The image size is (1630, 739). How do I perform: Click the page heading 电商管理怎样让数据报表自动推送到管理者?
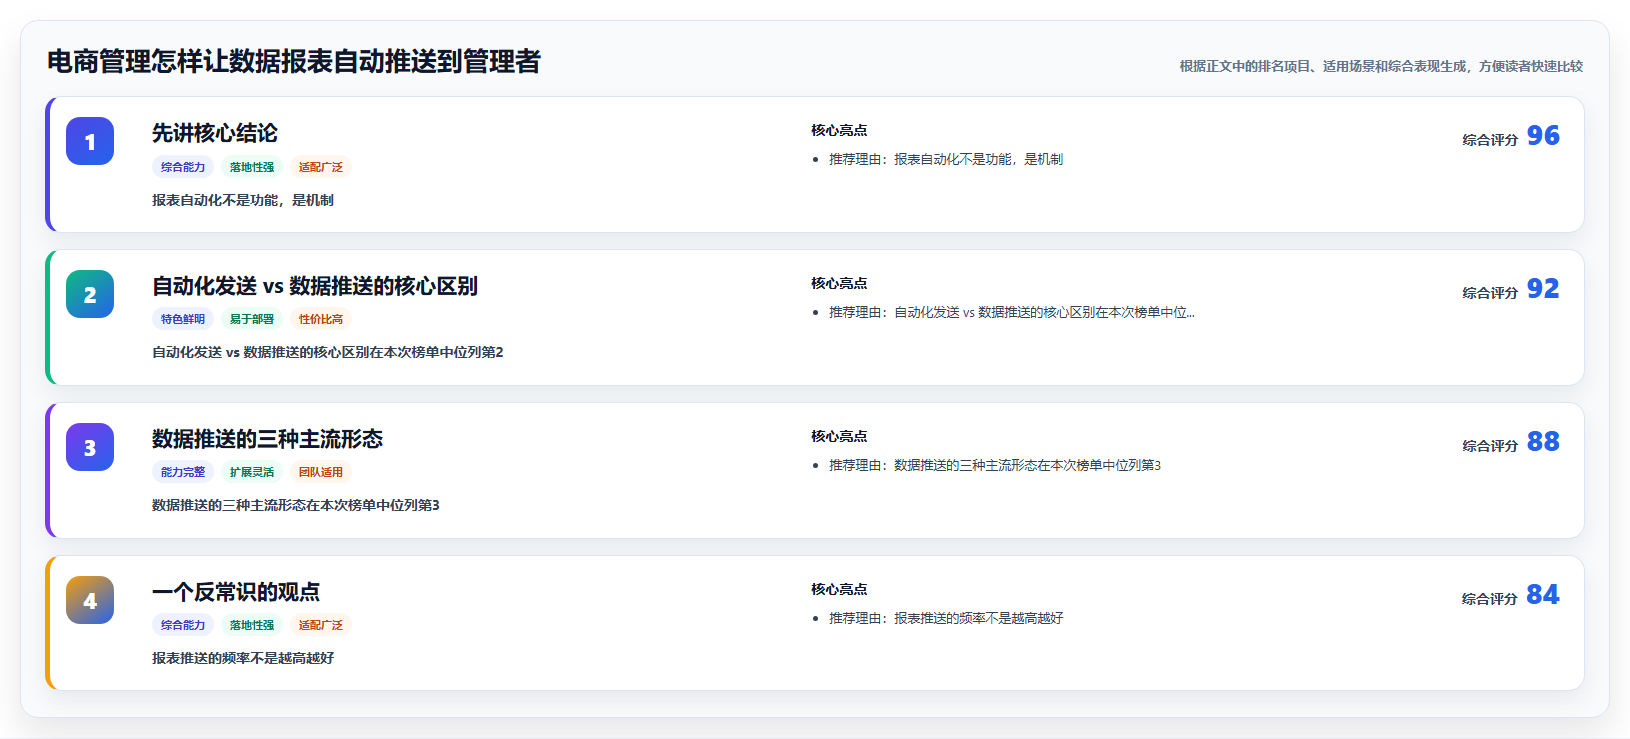[294, 62]
